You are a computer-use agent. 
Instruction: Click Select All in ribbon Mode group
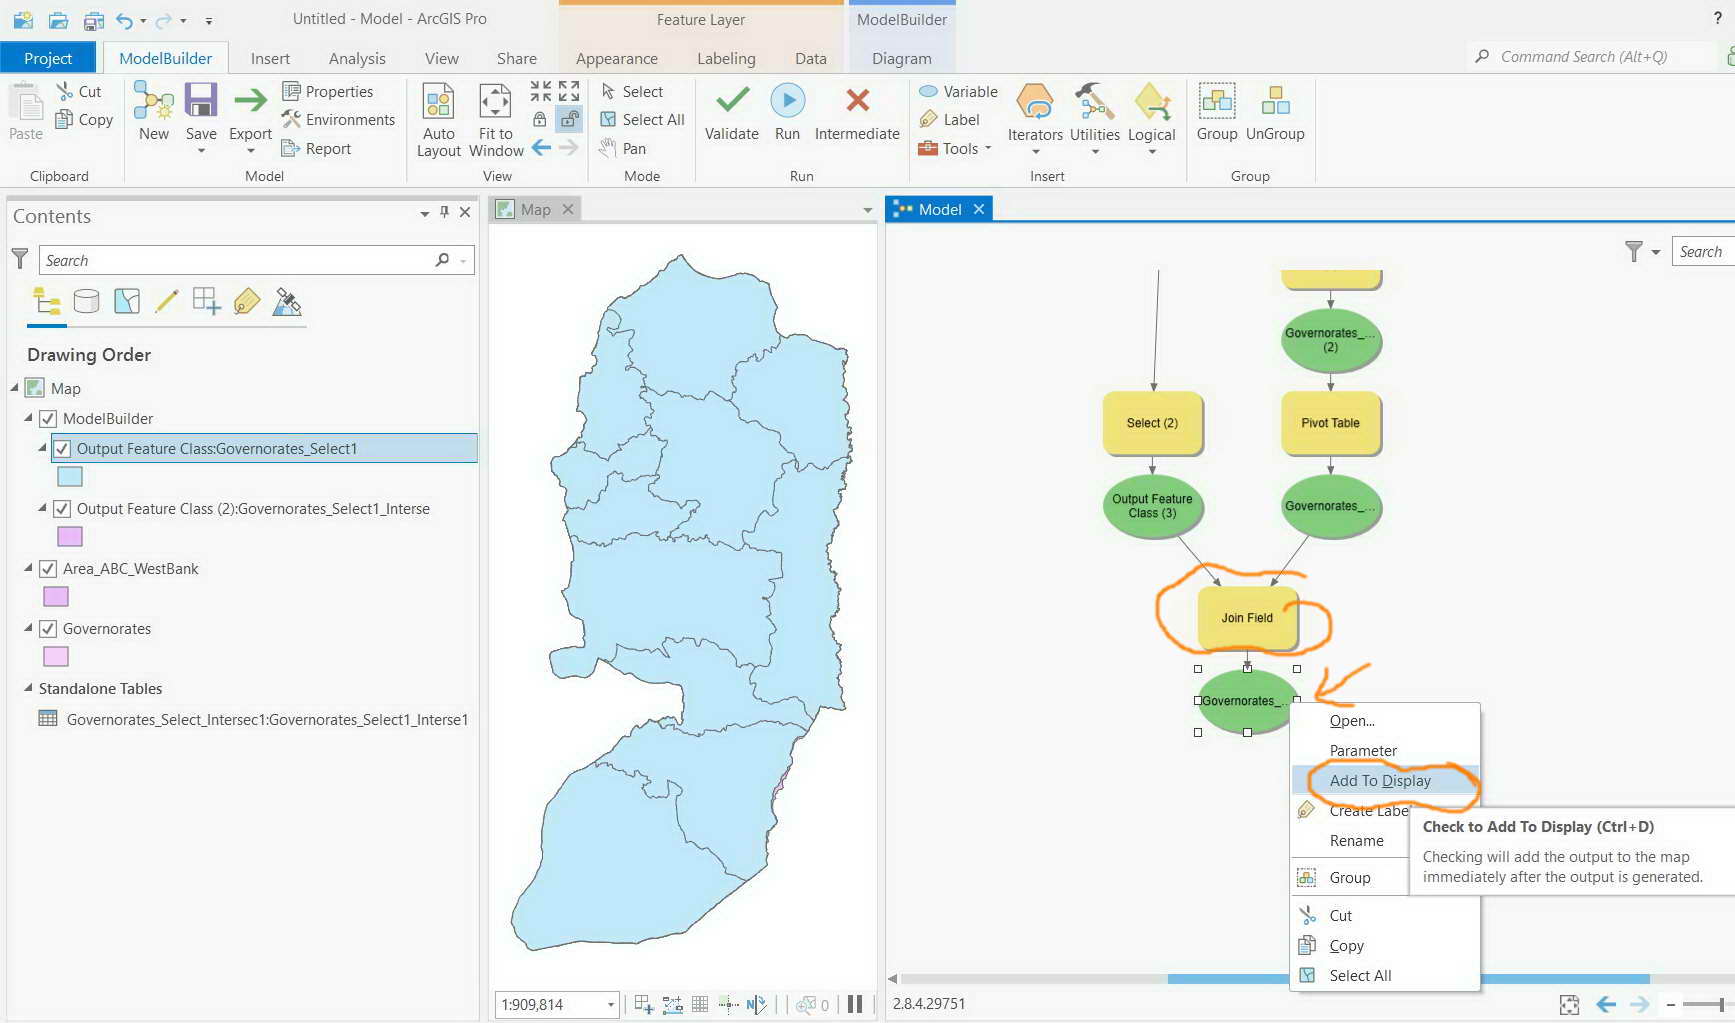pyautogui.click(x=642, y=119)
